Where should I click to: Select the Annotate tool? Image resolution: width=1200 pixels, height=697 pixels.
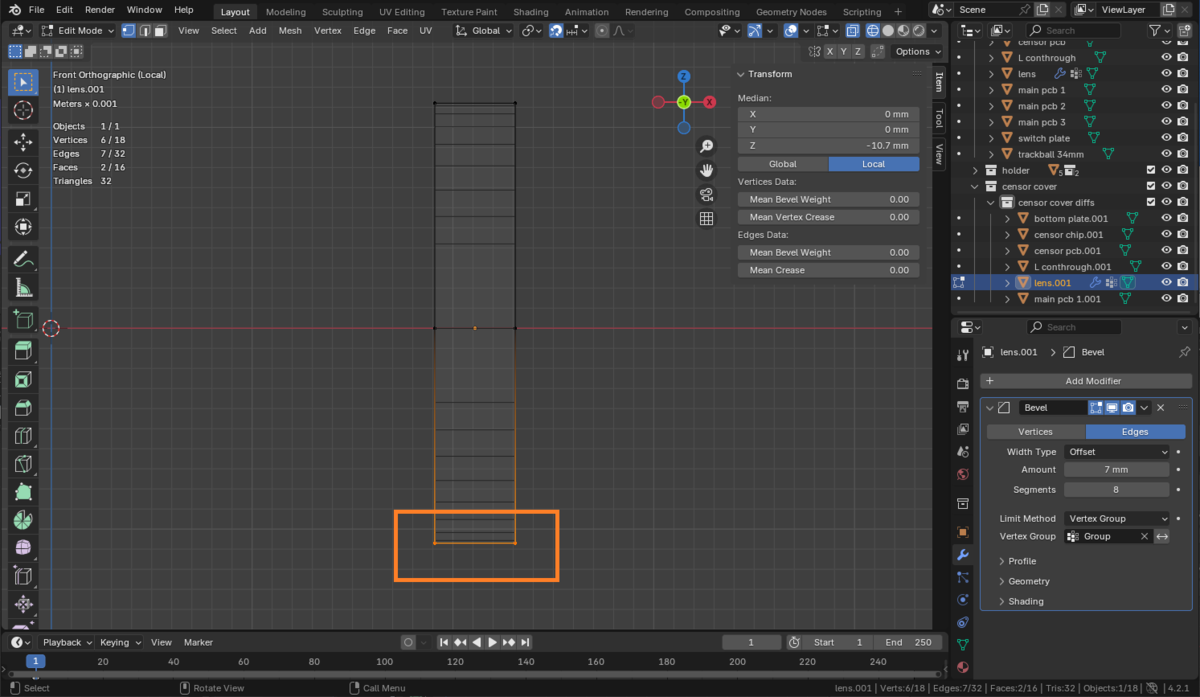(x=22, y=260)
